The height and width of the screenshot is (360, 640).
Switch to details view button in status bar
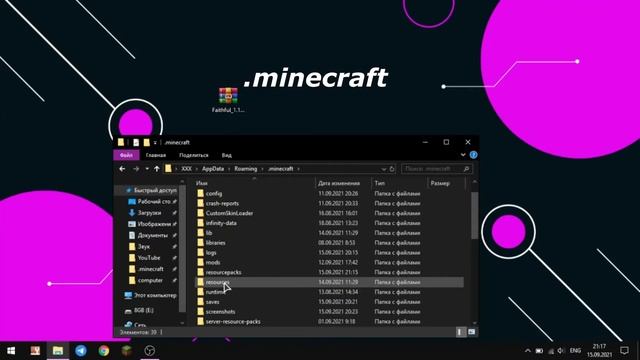click(x=460, y=332)
